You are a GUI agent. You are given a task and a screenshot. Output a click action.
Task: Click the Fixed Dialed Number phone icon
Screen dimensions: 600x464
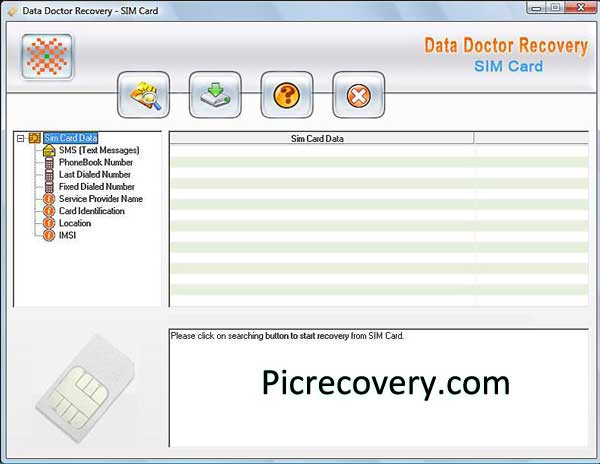click(49, 187)
